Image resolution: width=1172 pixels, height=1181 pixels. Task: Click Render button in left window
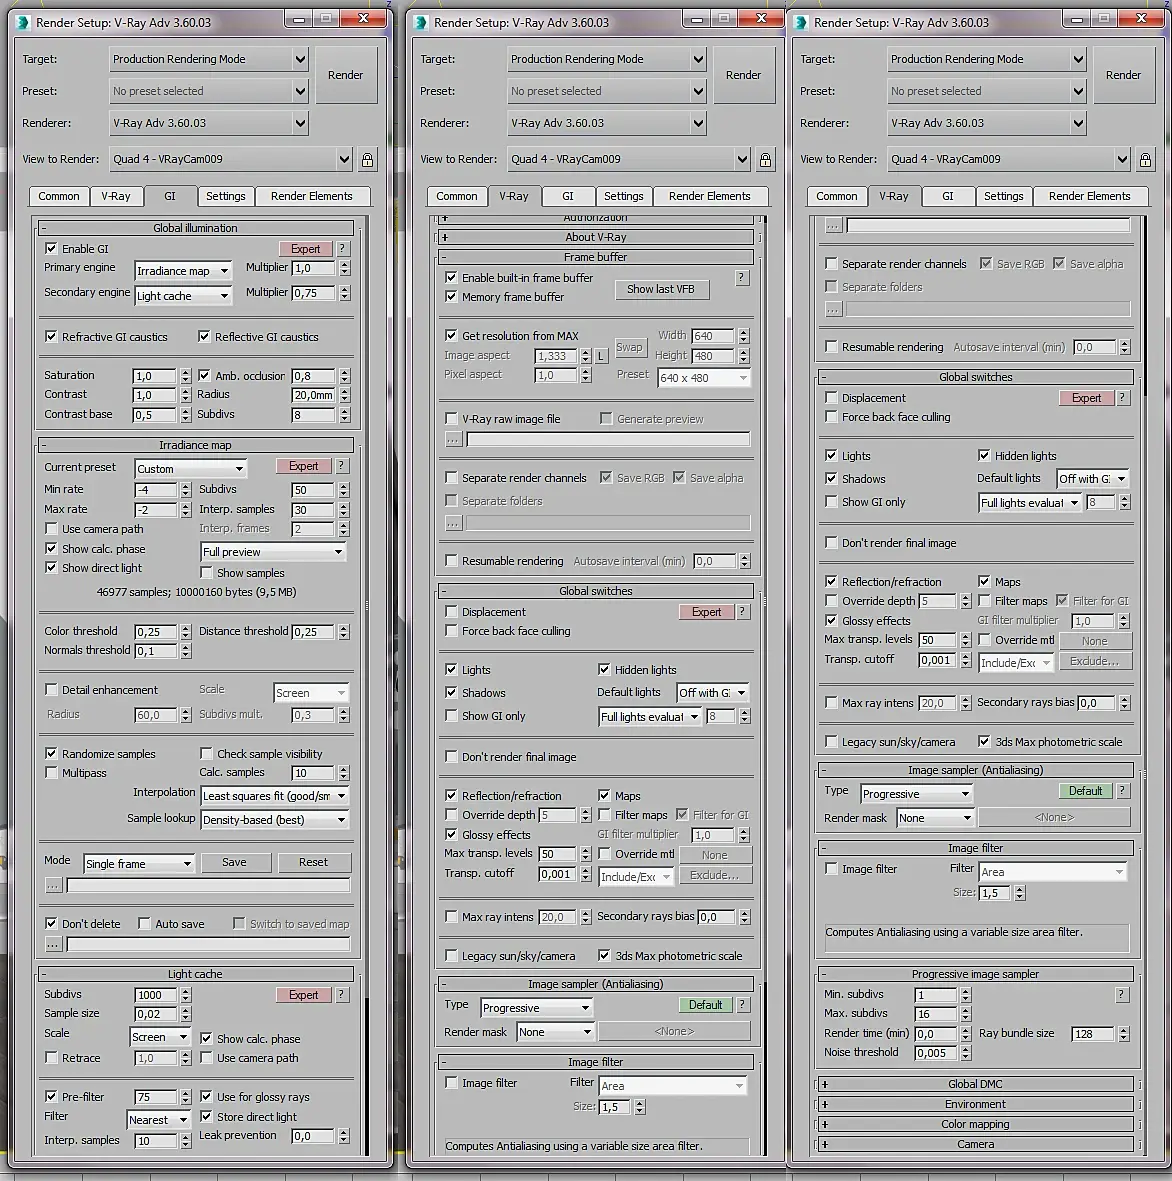tap(346, 75)
